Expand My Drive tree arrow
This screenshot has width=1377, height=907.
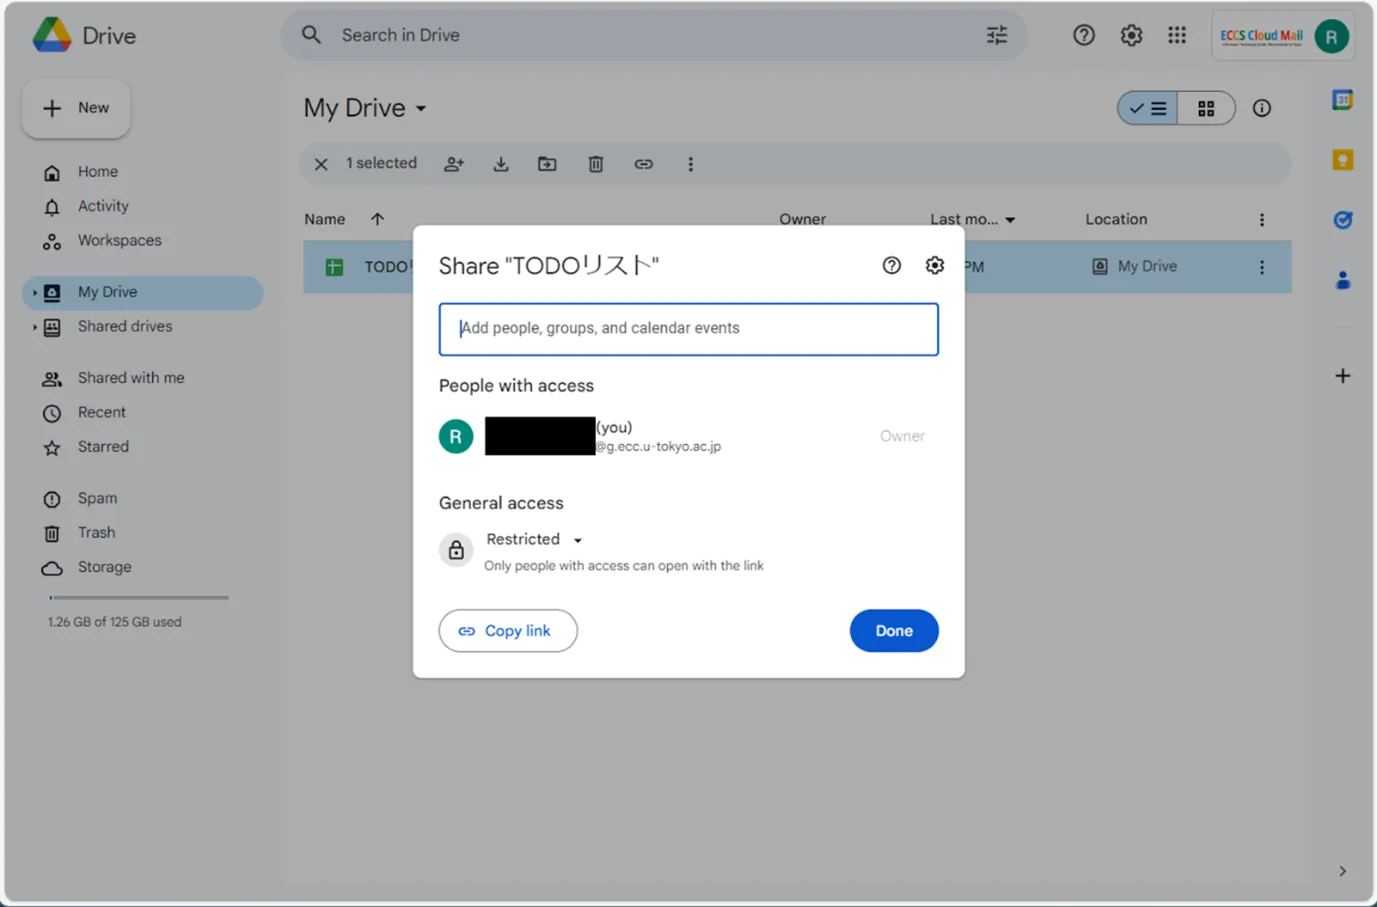tap(34, 293)
